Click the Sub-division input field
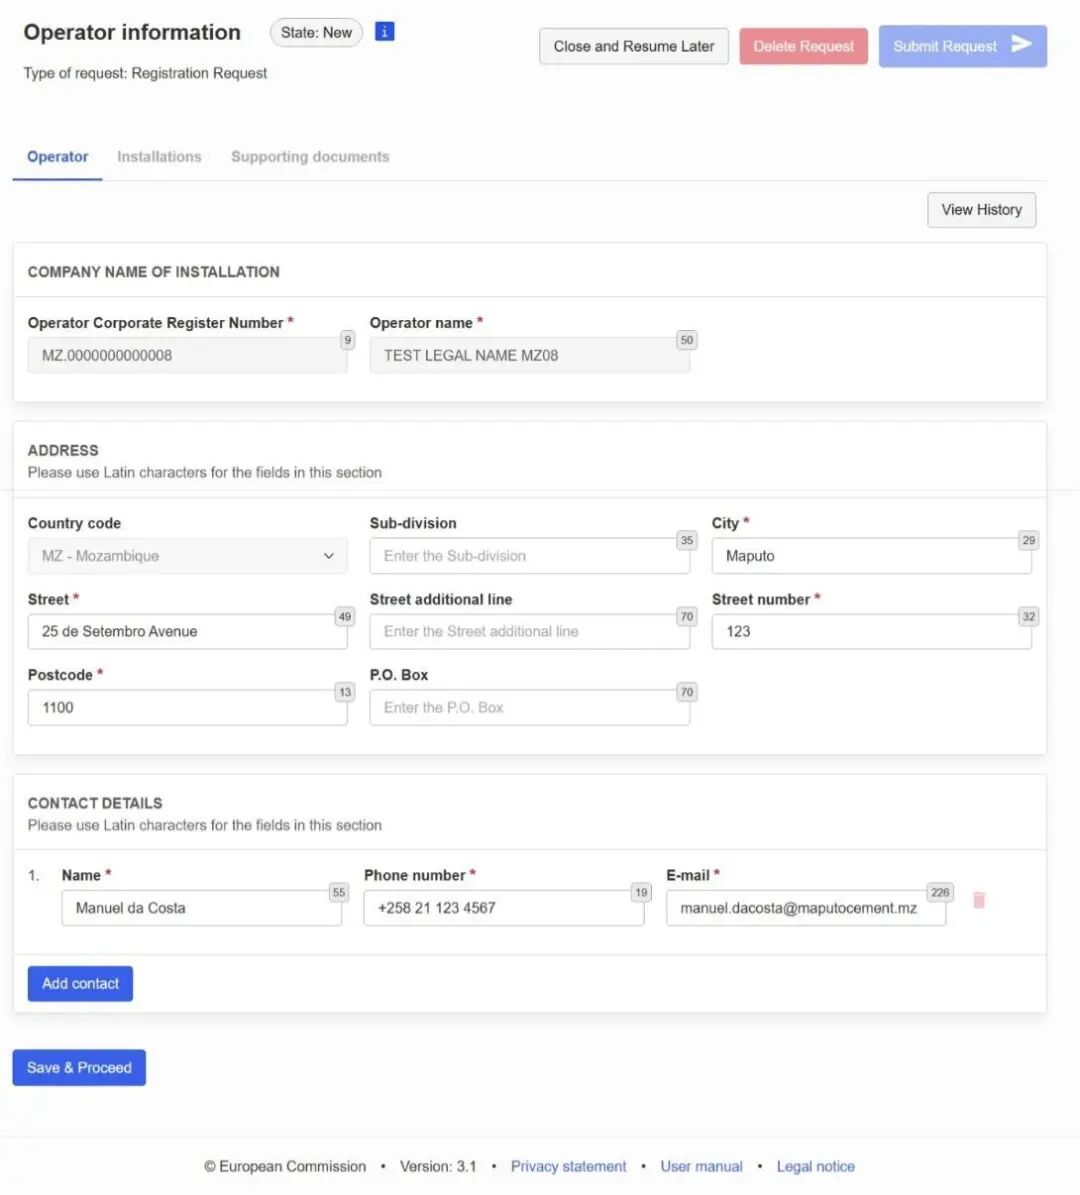The width and height of the screenshot is (1080, 1195). (x=530, y=556)
